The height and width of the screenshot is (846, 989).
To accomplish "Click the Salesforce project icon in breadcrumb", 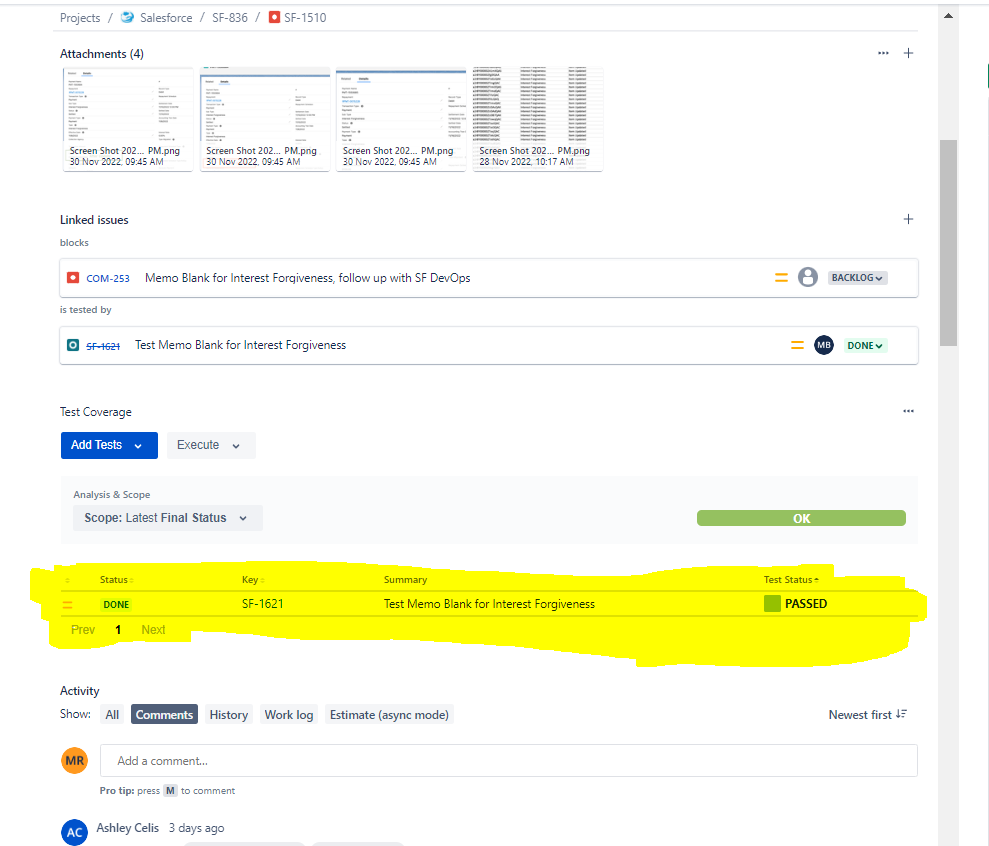I will pyautogui.click(x=126, y=17).
